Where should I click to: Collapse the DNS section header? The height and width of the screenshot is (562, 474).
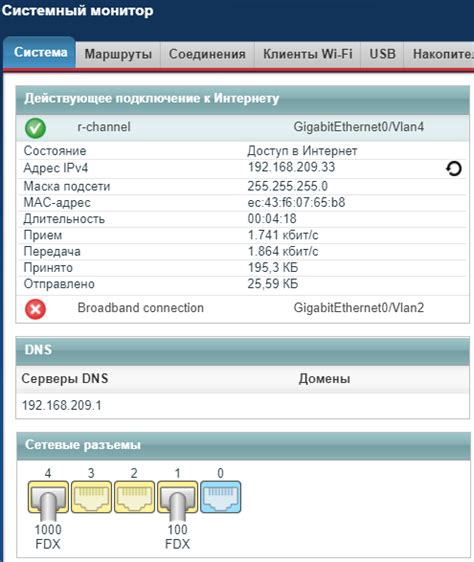(243, 350)
